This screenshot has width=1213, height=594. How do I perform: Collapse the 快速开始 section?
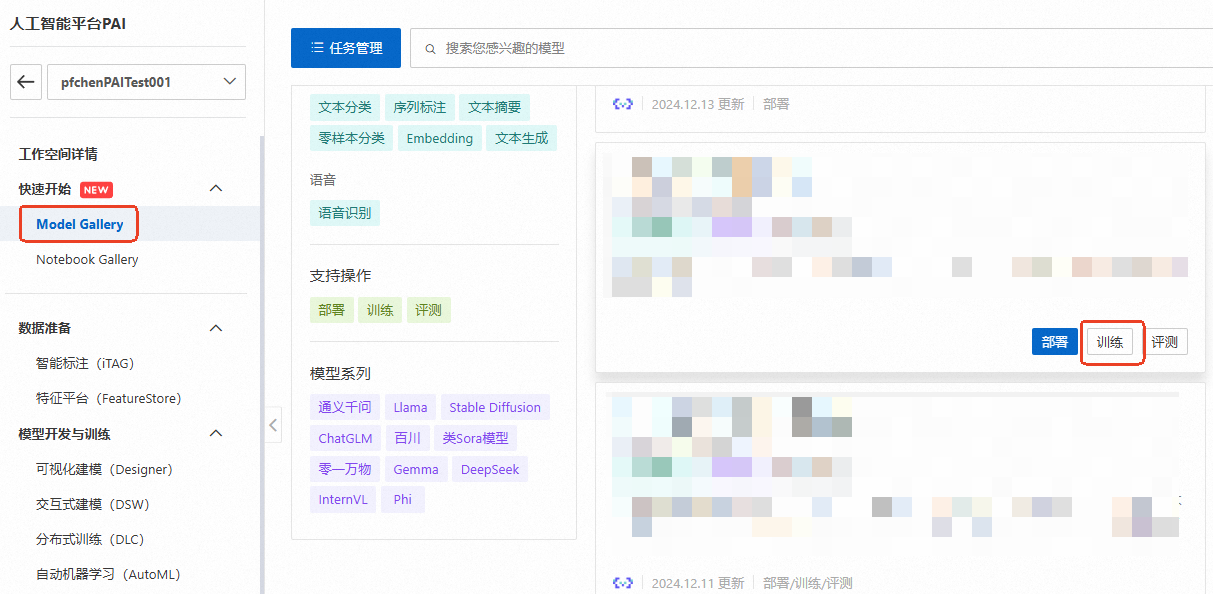click(x=215, y=189)
